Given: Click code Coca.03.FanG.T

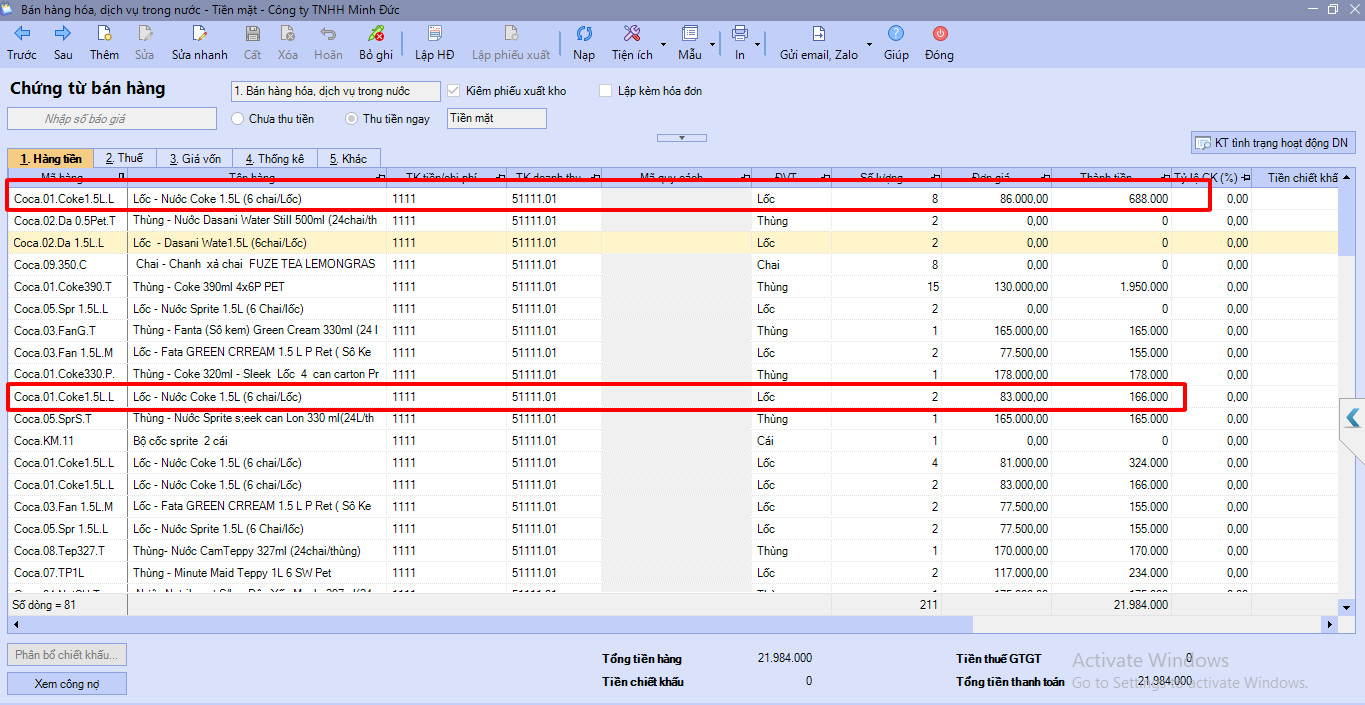Looking at the screenshot, I should 55,331.
